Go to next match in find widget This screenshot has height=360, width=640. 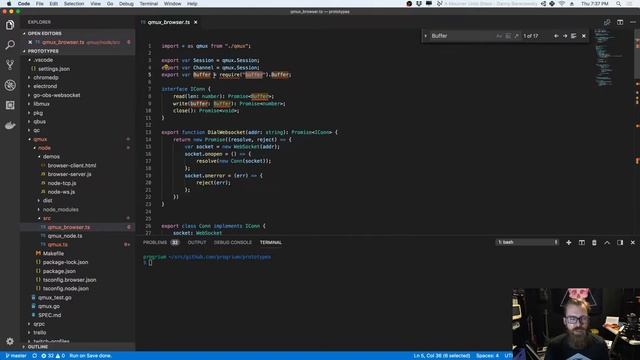[565, 36]
